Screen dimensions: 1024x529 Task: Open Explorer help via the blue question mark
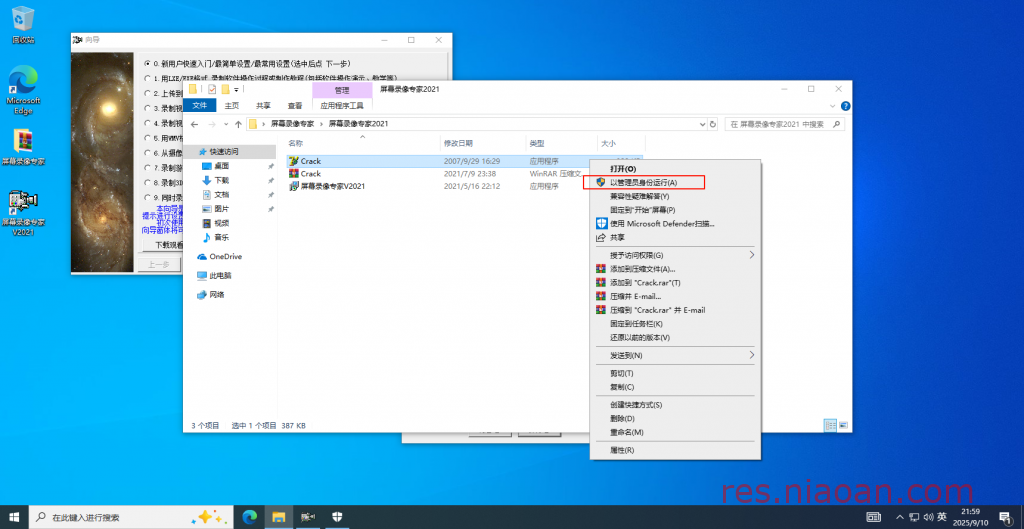tap(845, 105)
